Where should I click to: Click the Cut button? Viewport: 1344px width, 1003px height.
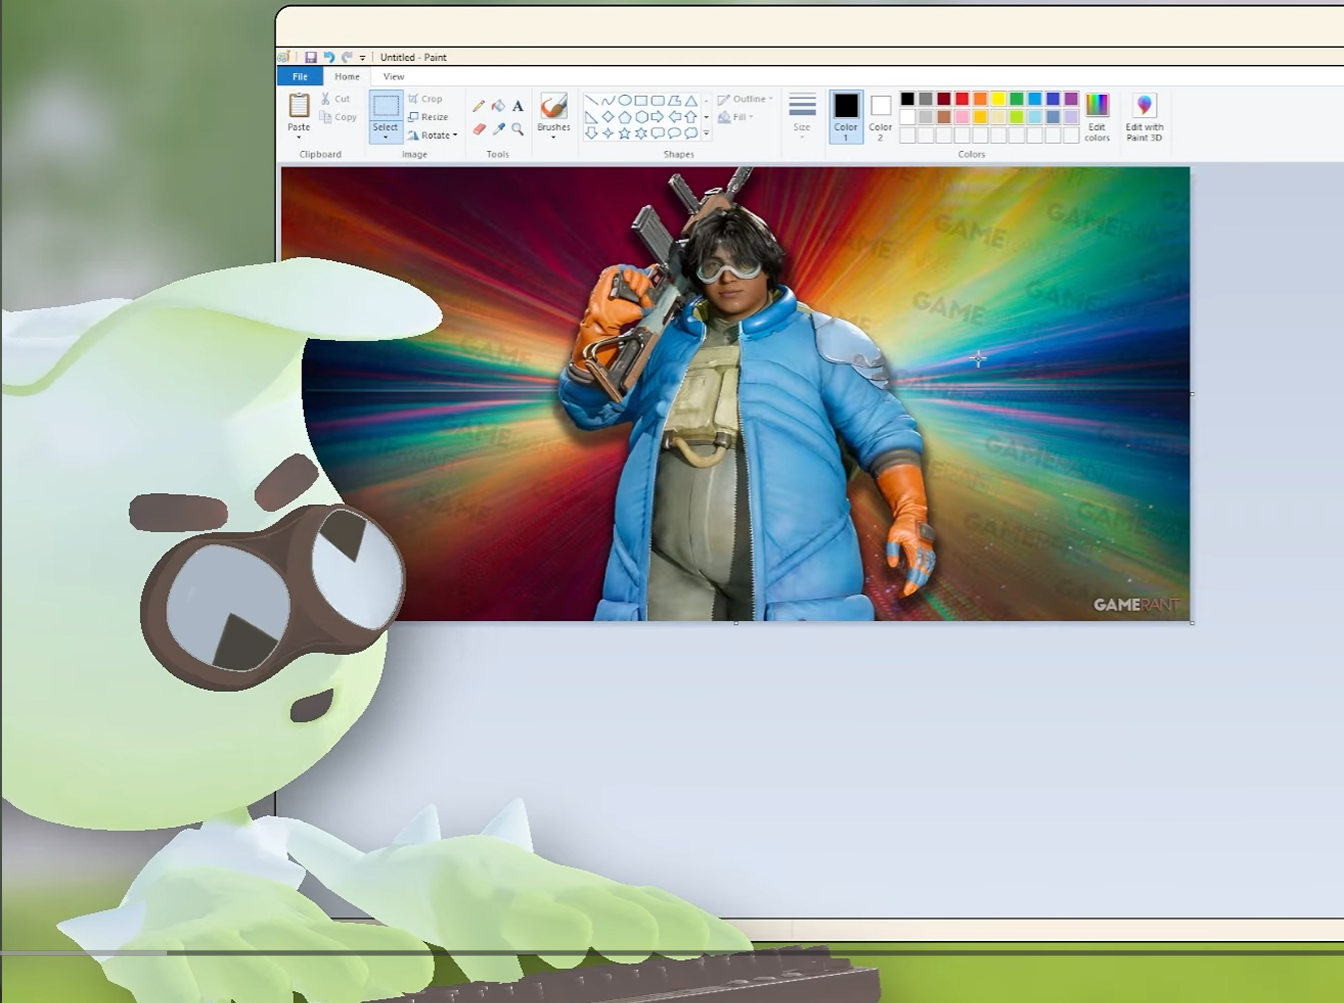pyautogui.click(x=335, y=99)
